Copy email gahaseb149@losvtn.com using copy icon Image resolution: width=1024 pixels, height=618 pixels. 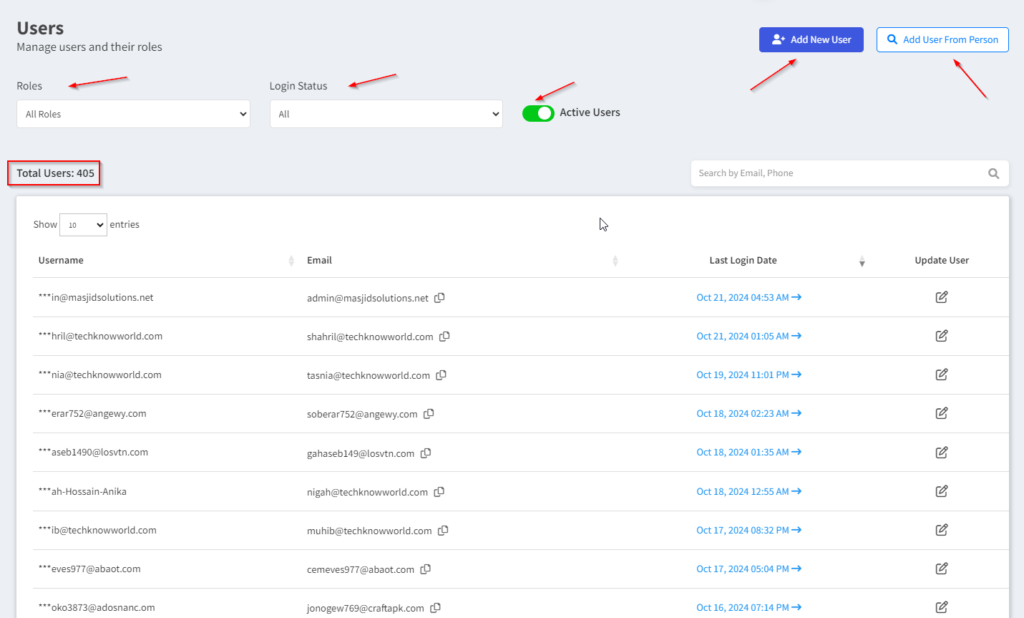(426, 453)
